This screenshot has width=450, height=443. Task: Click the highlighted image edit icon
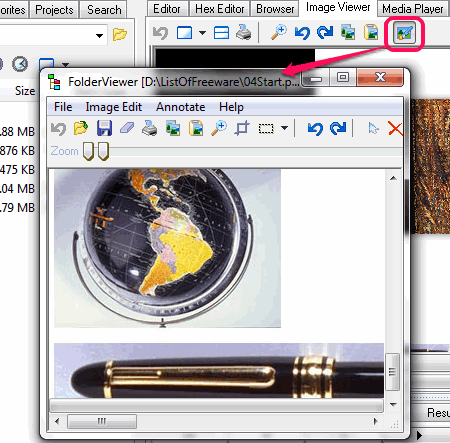pyautogui.click(x=404, y=33)
